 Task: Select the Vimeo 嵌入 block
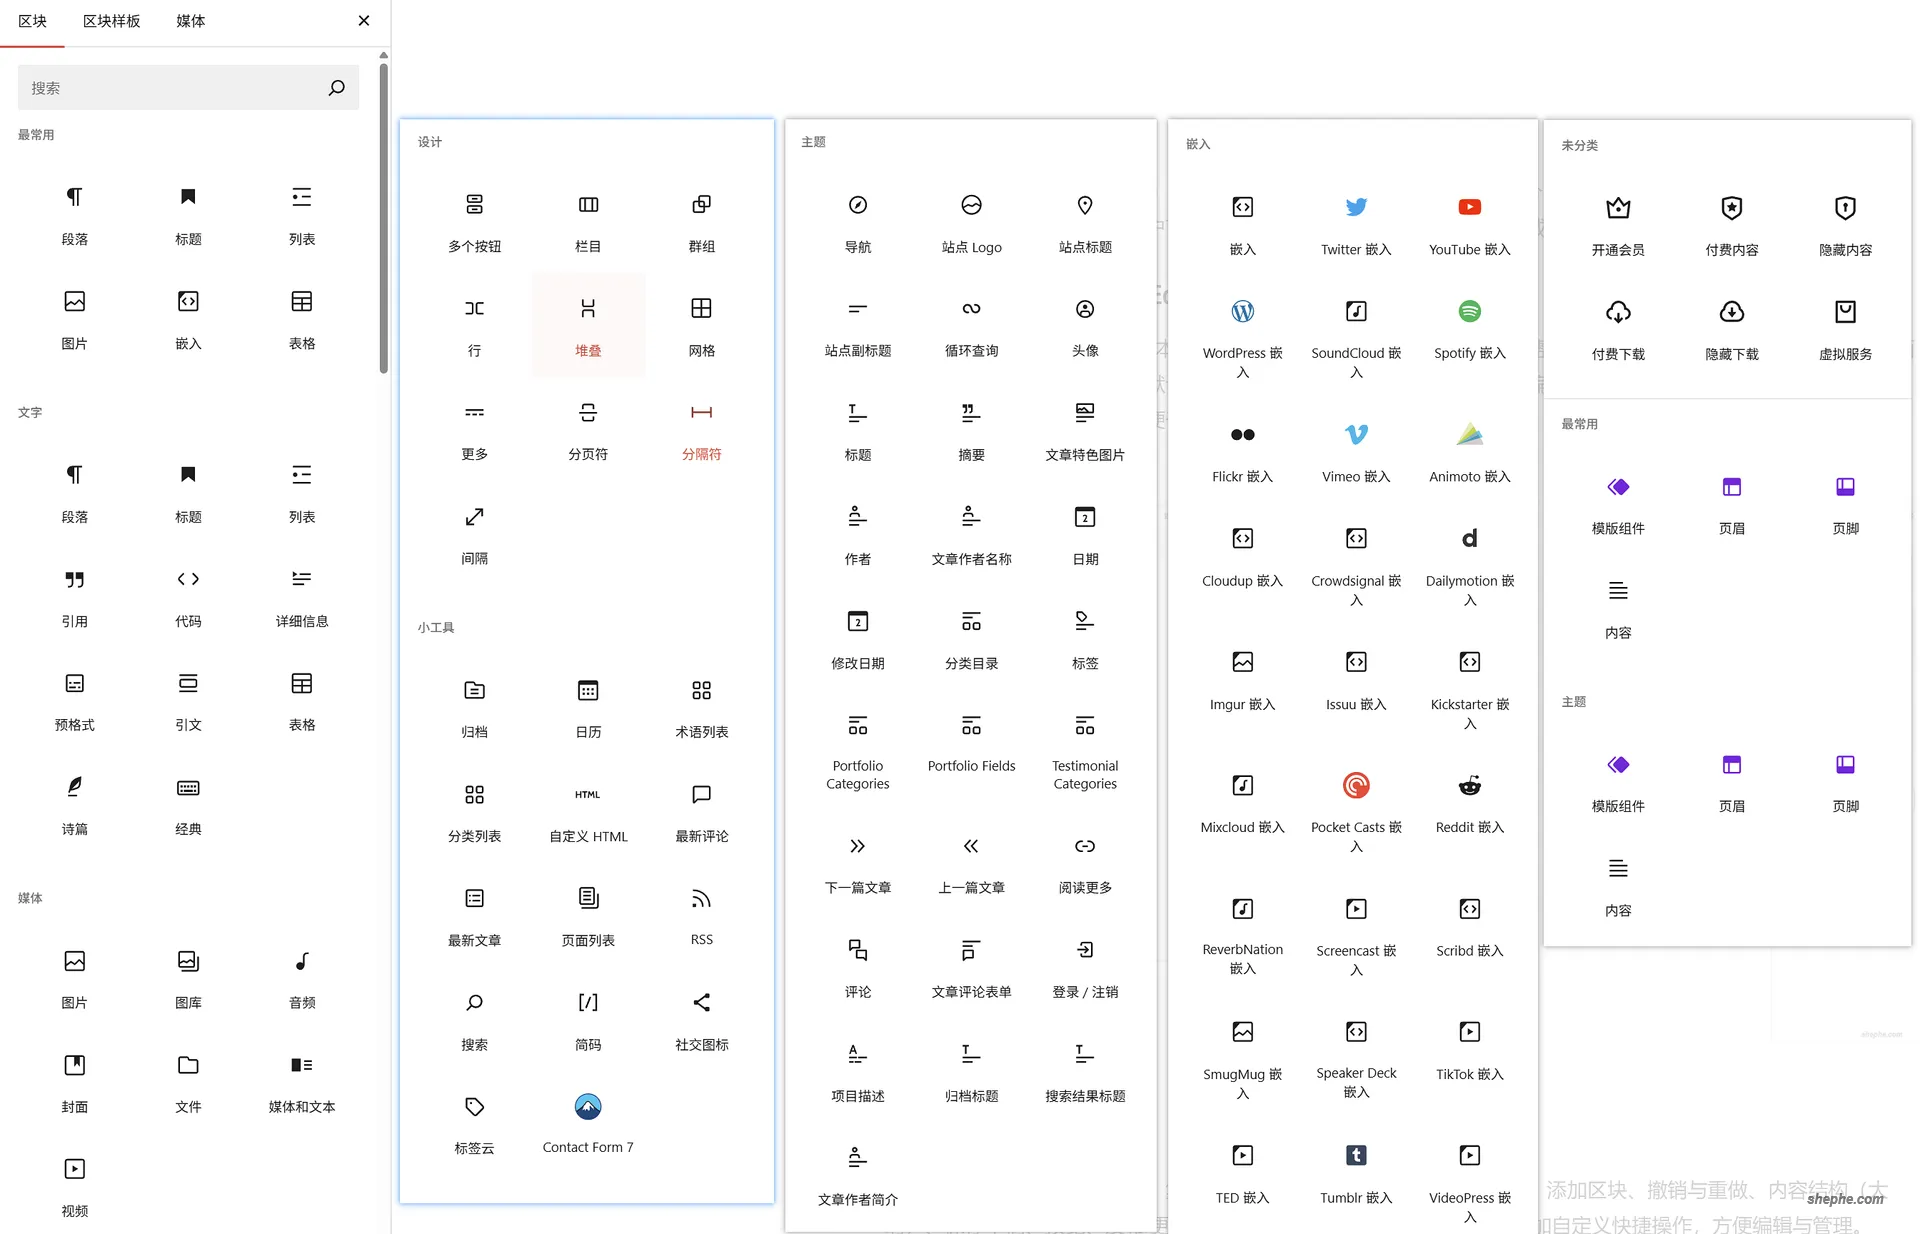coord(1355,434)
